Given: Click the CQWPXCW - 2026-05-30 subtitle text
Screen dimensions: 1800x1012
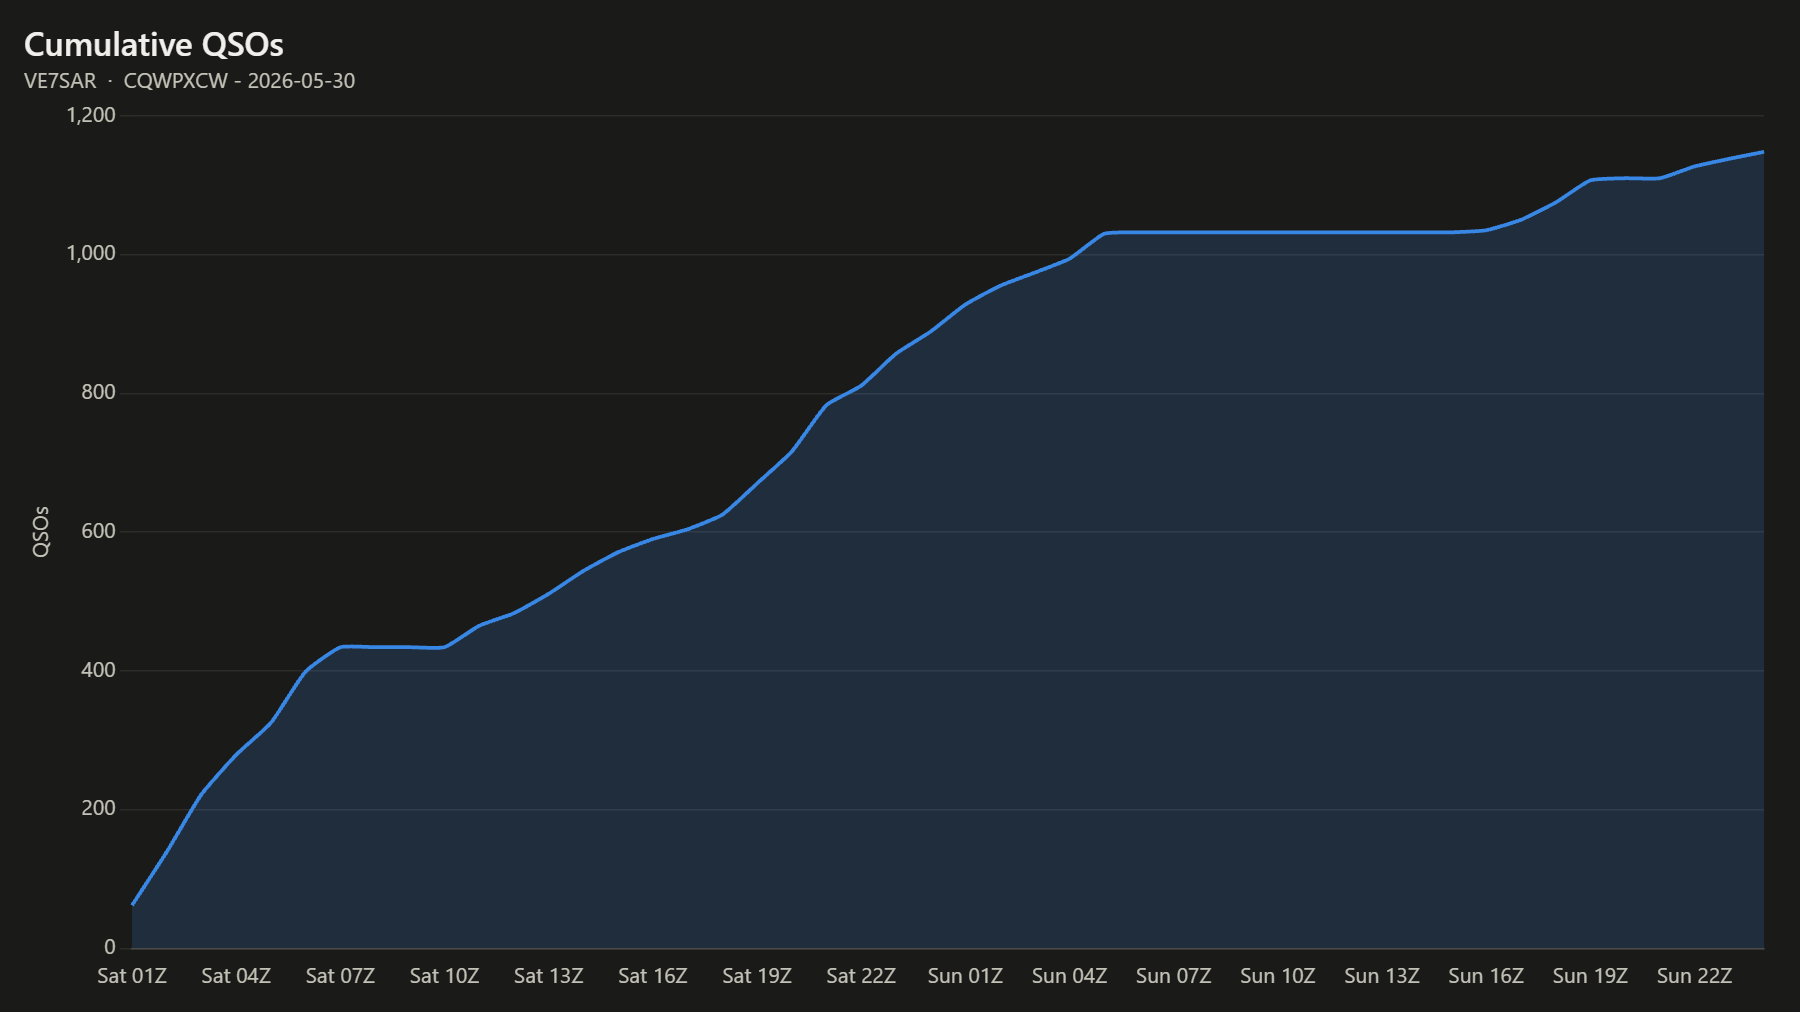Looking at the screenshot, I should [x=239, y=81].
